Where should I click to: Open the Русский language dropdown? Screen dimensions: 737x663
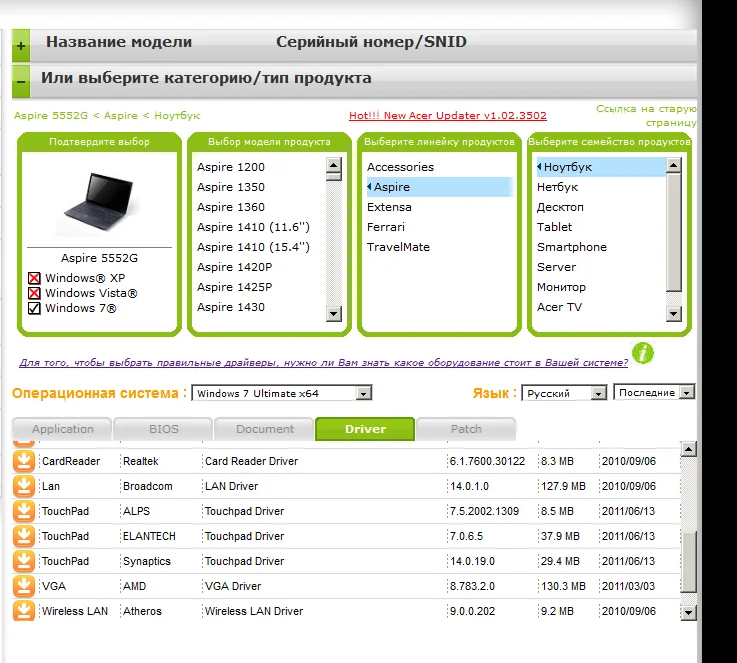[x=564, y=393]
